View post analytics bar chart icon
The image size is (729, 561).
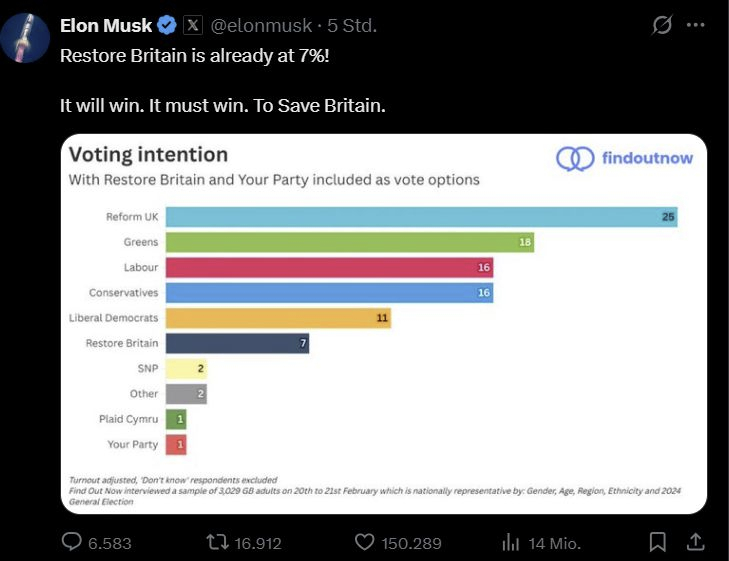[x=508, y=542]
